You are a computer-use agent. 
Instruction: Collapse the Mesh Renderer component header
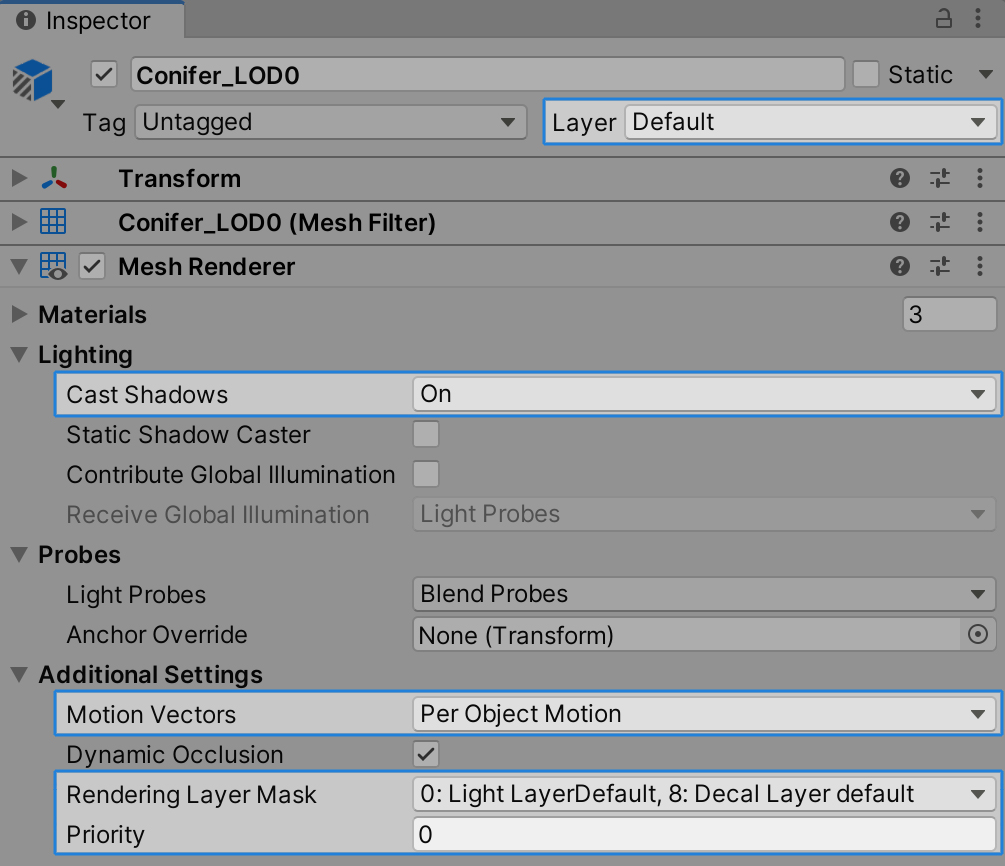(x=19, y=267)
